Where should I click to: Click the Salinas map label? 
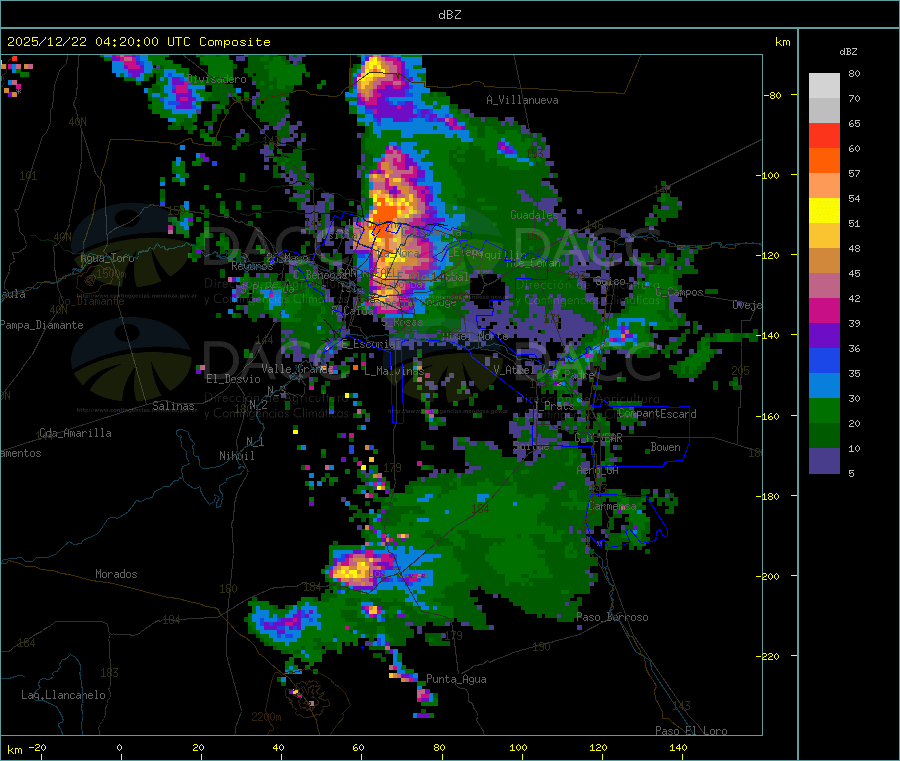click(173, 406)
